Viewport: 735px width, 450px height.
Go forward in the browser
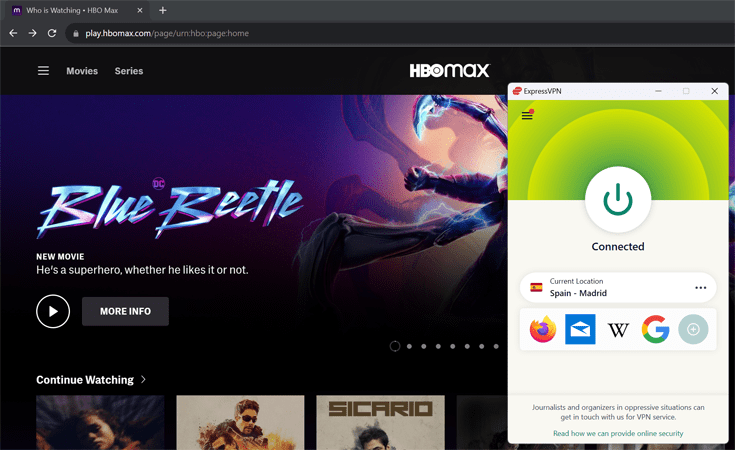pyautogui.click(x=32, y=33)
